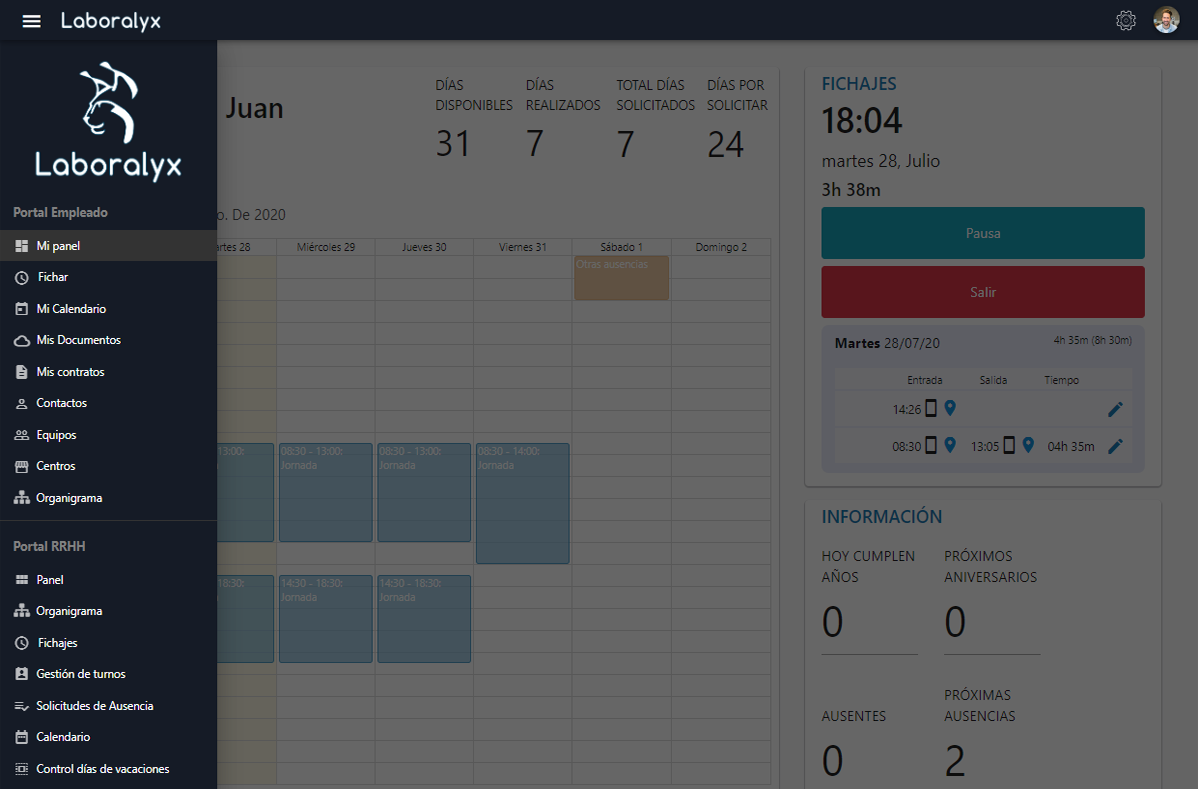1198x789 pixels.
Task: Click the red Salir button
Action: pos(983,292)
